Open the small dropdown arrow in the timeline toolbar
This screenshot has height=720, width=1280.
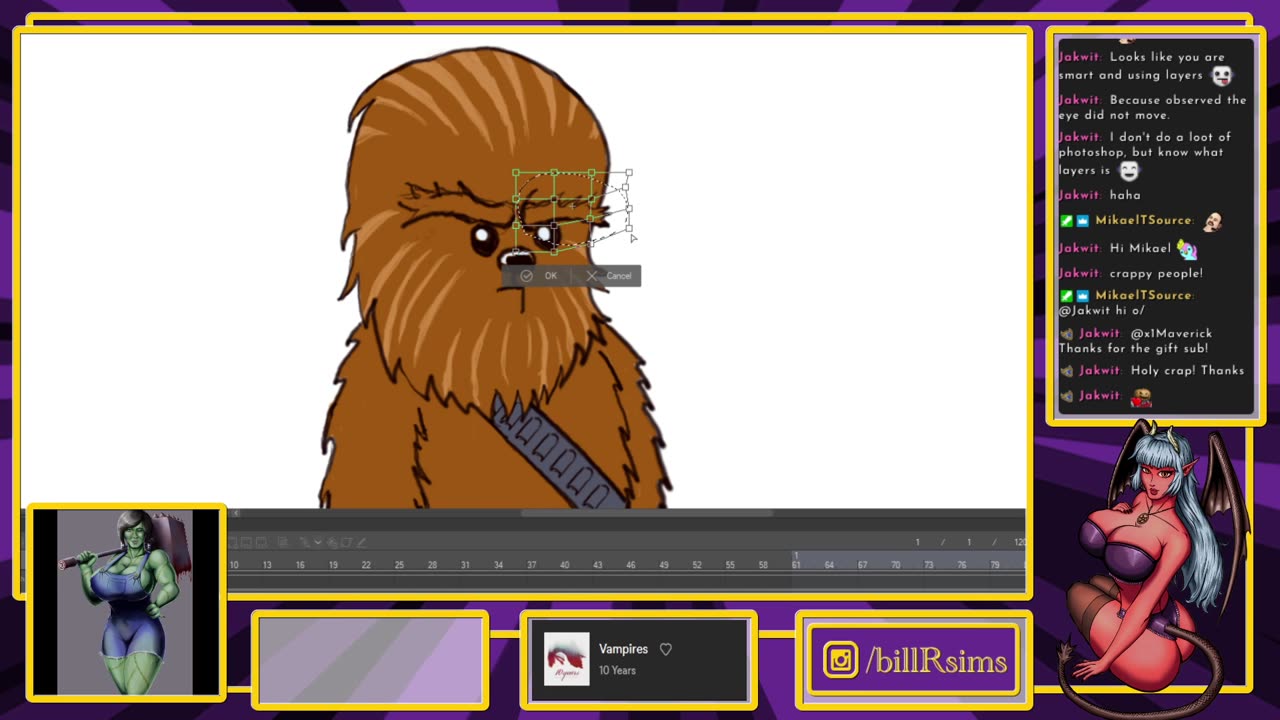(317, 542)
